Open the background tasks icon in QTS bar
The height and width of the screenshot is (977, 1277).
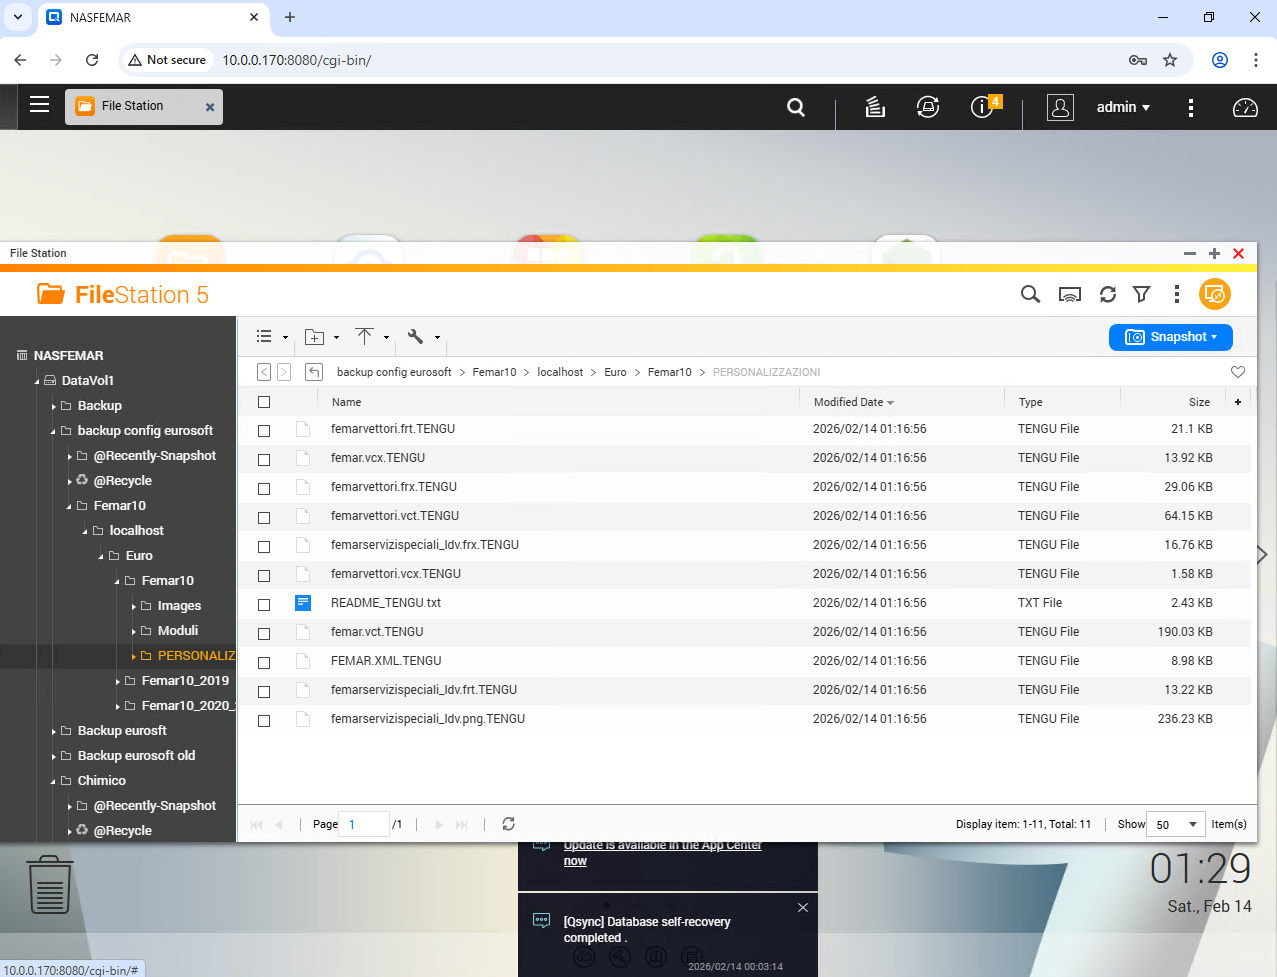875,107
